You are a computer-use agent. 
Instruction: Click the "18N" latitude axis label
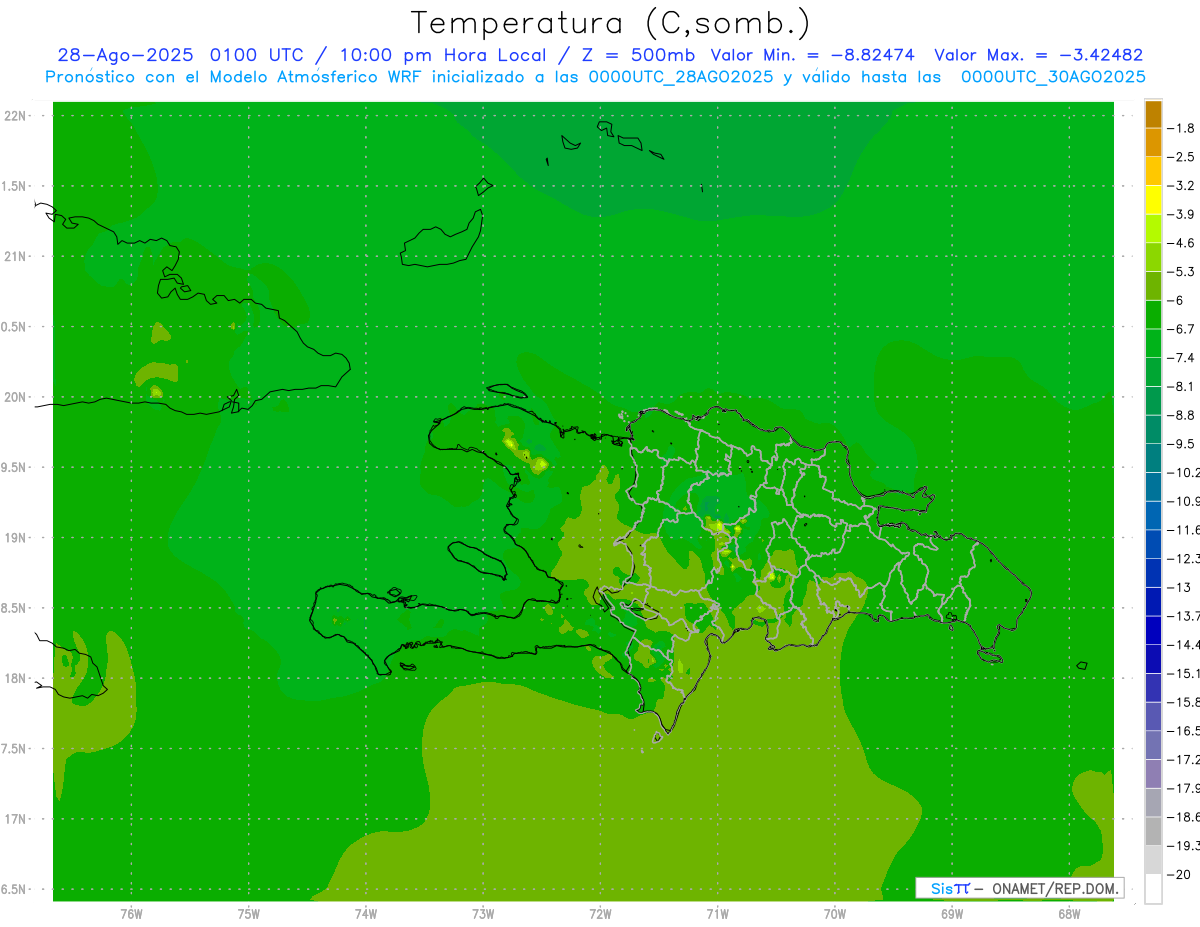coord(16,678)
